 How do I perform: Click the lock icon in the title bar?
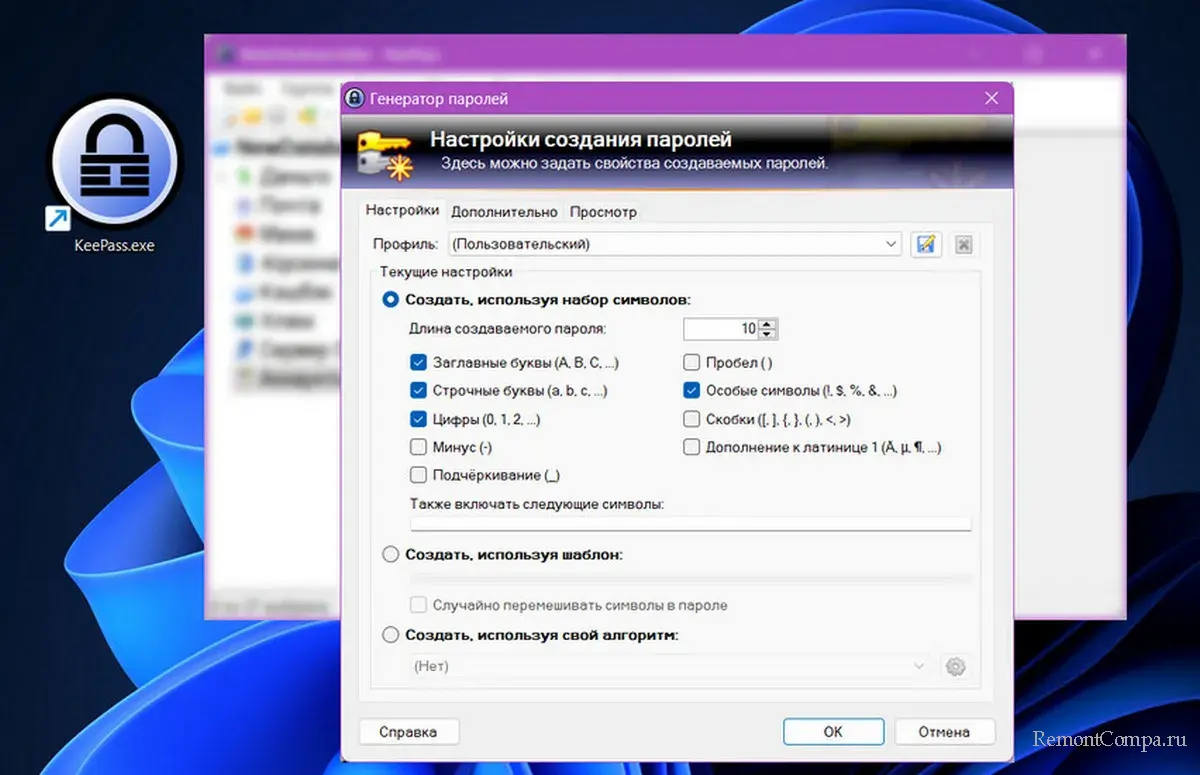pos(354,98)
